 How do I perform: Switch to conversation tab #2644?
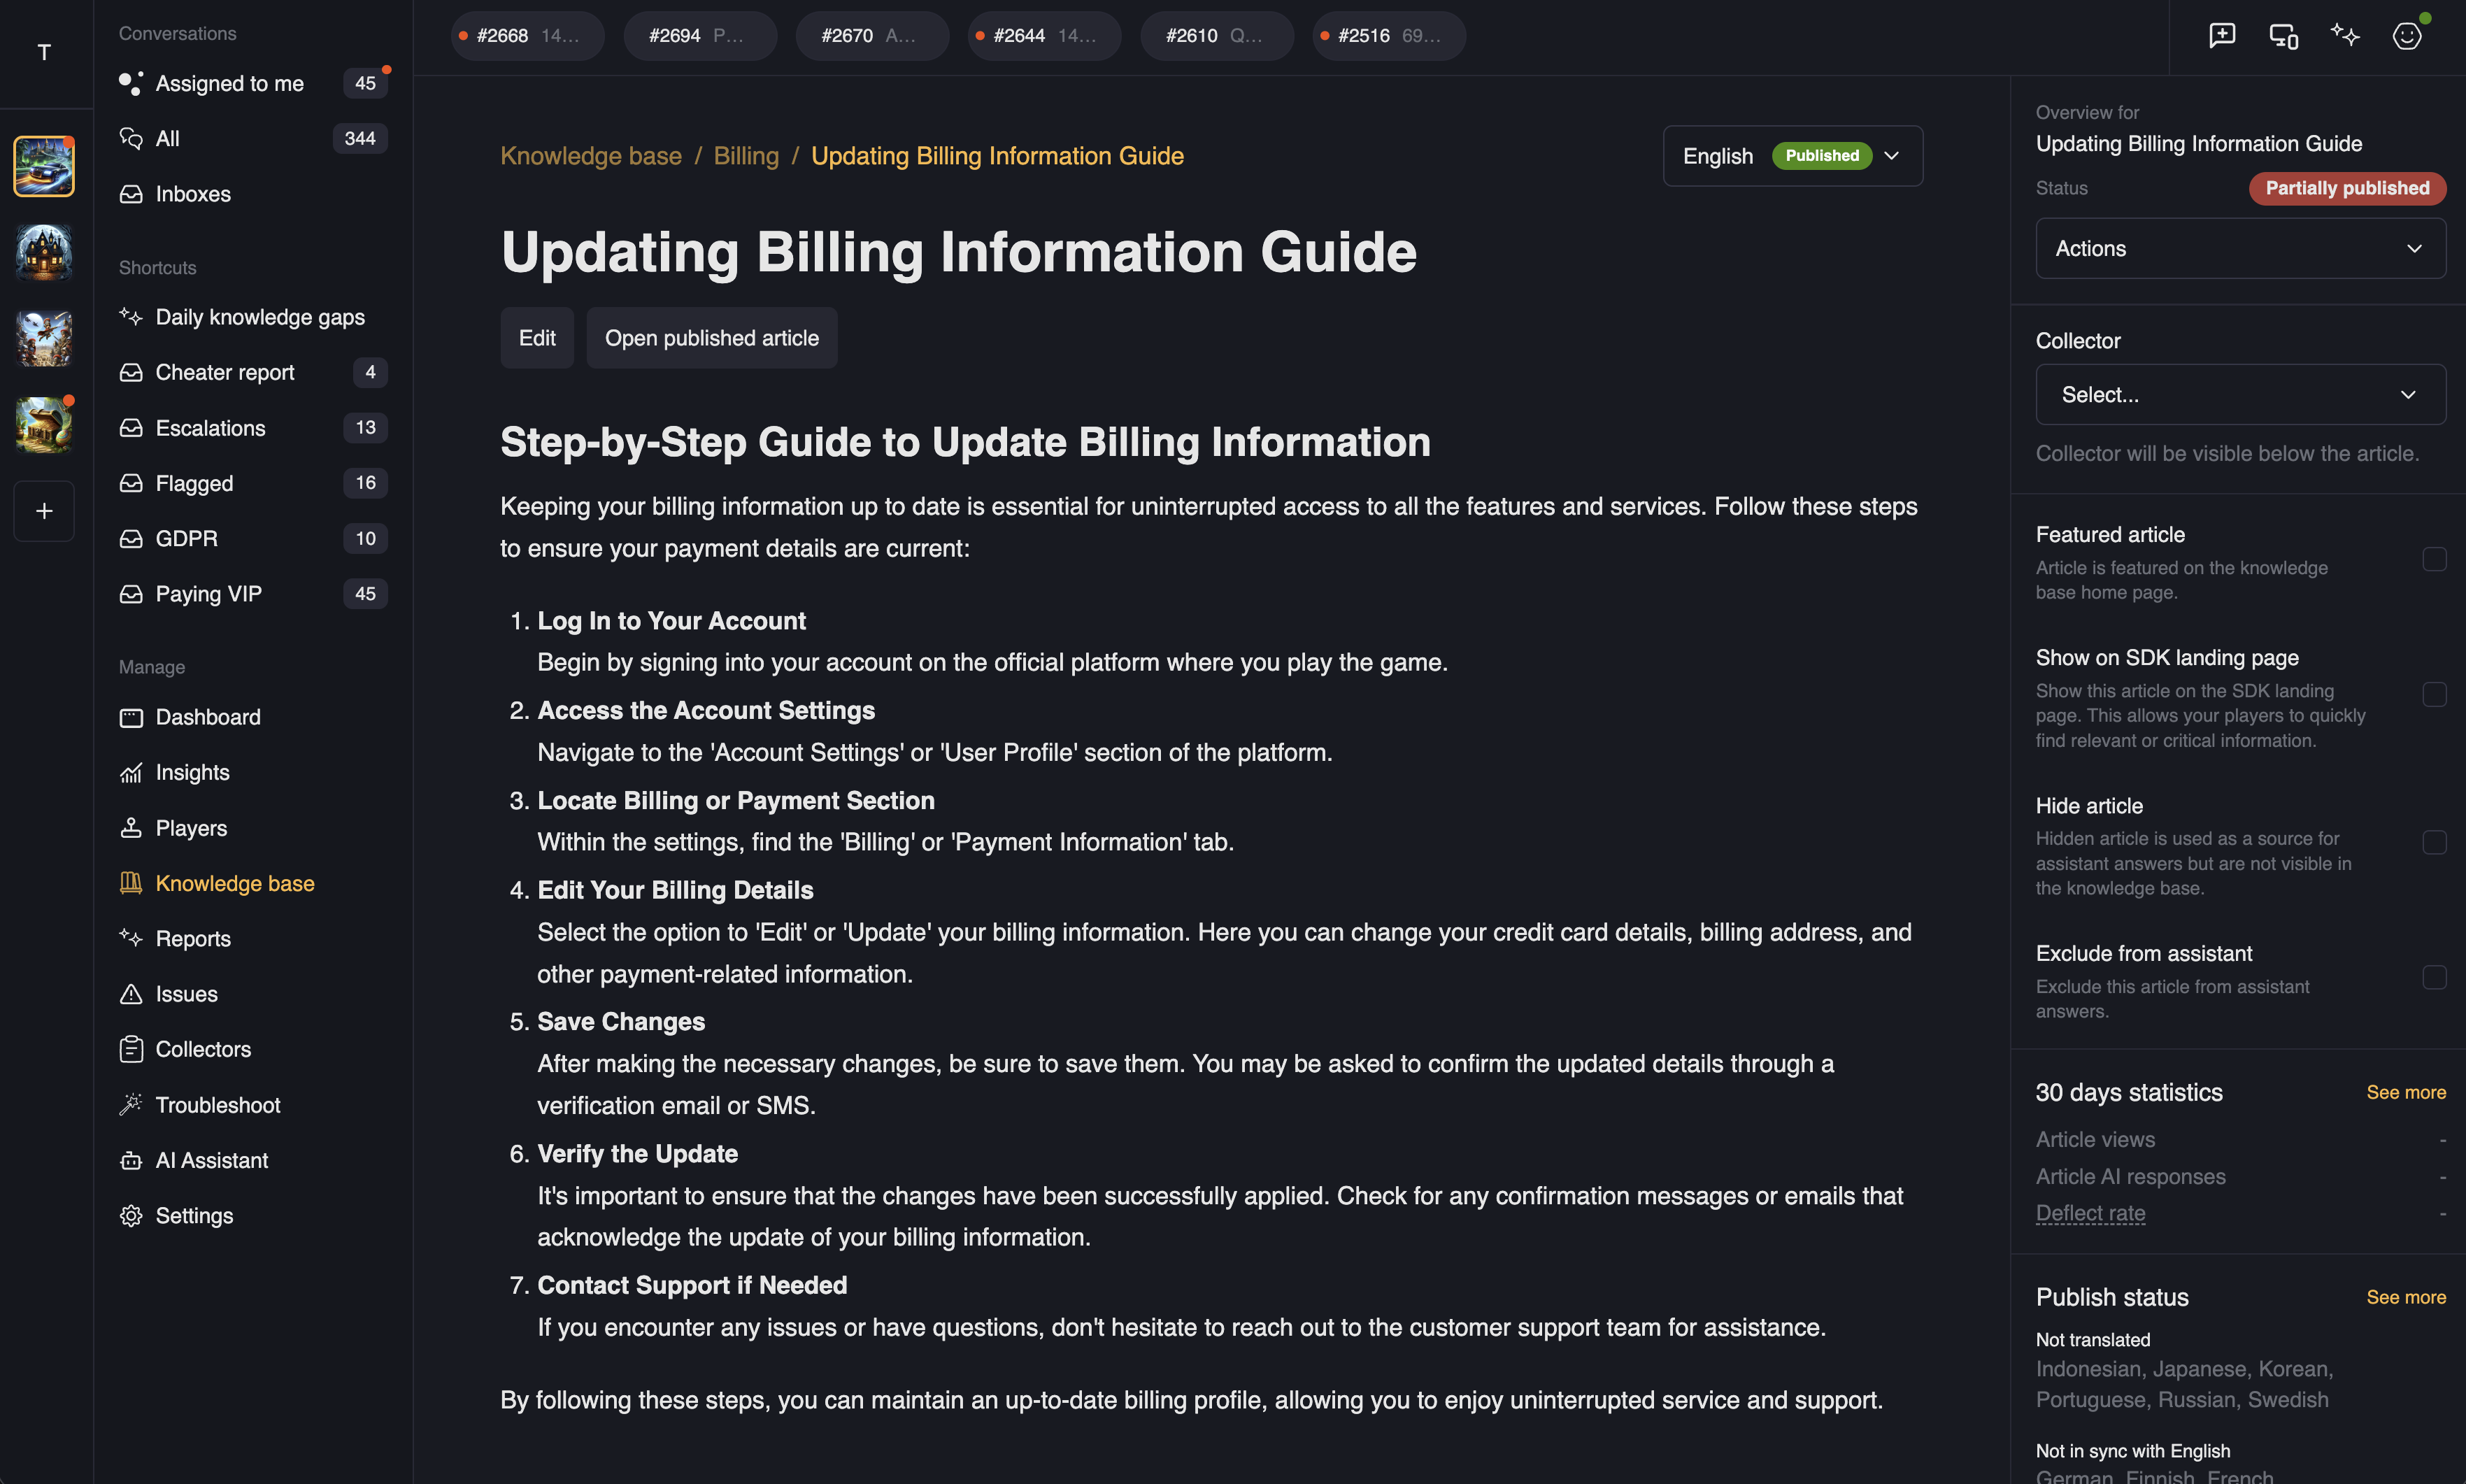point(1043,36)
